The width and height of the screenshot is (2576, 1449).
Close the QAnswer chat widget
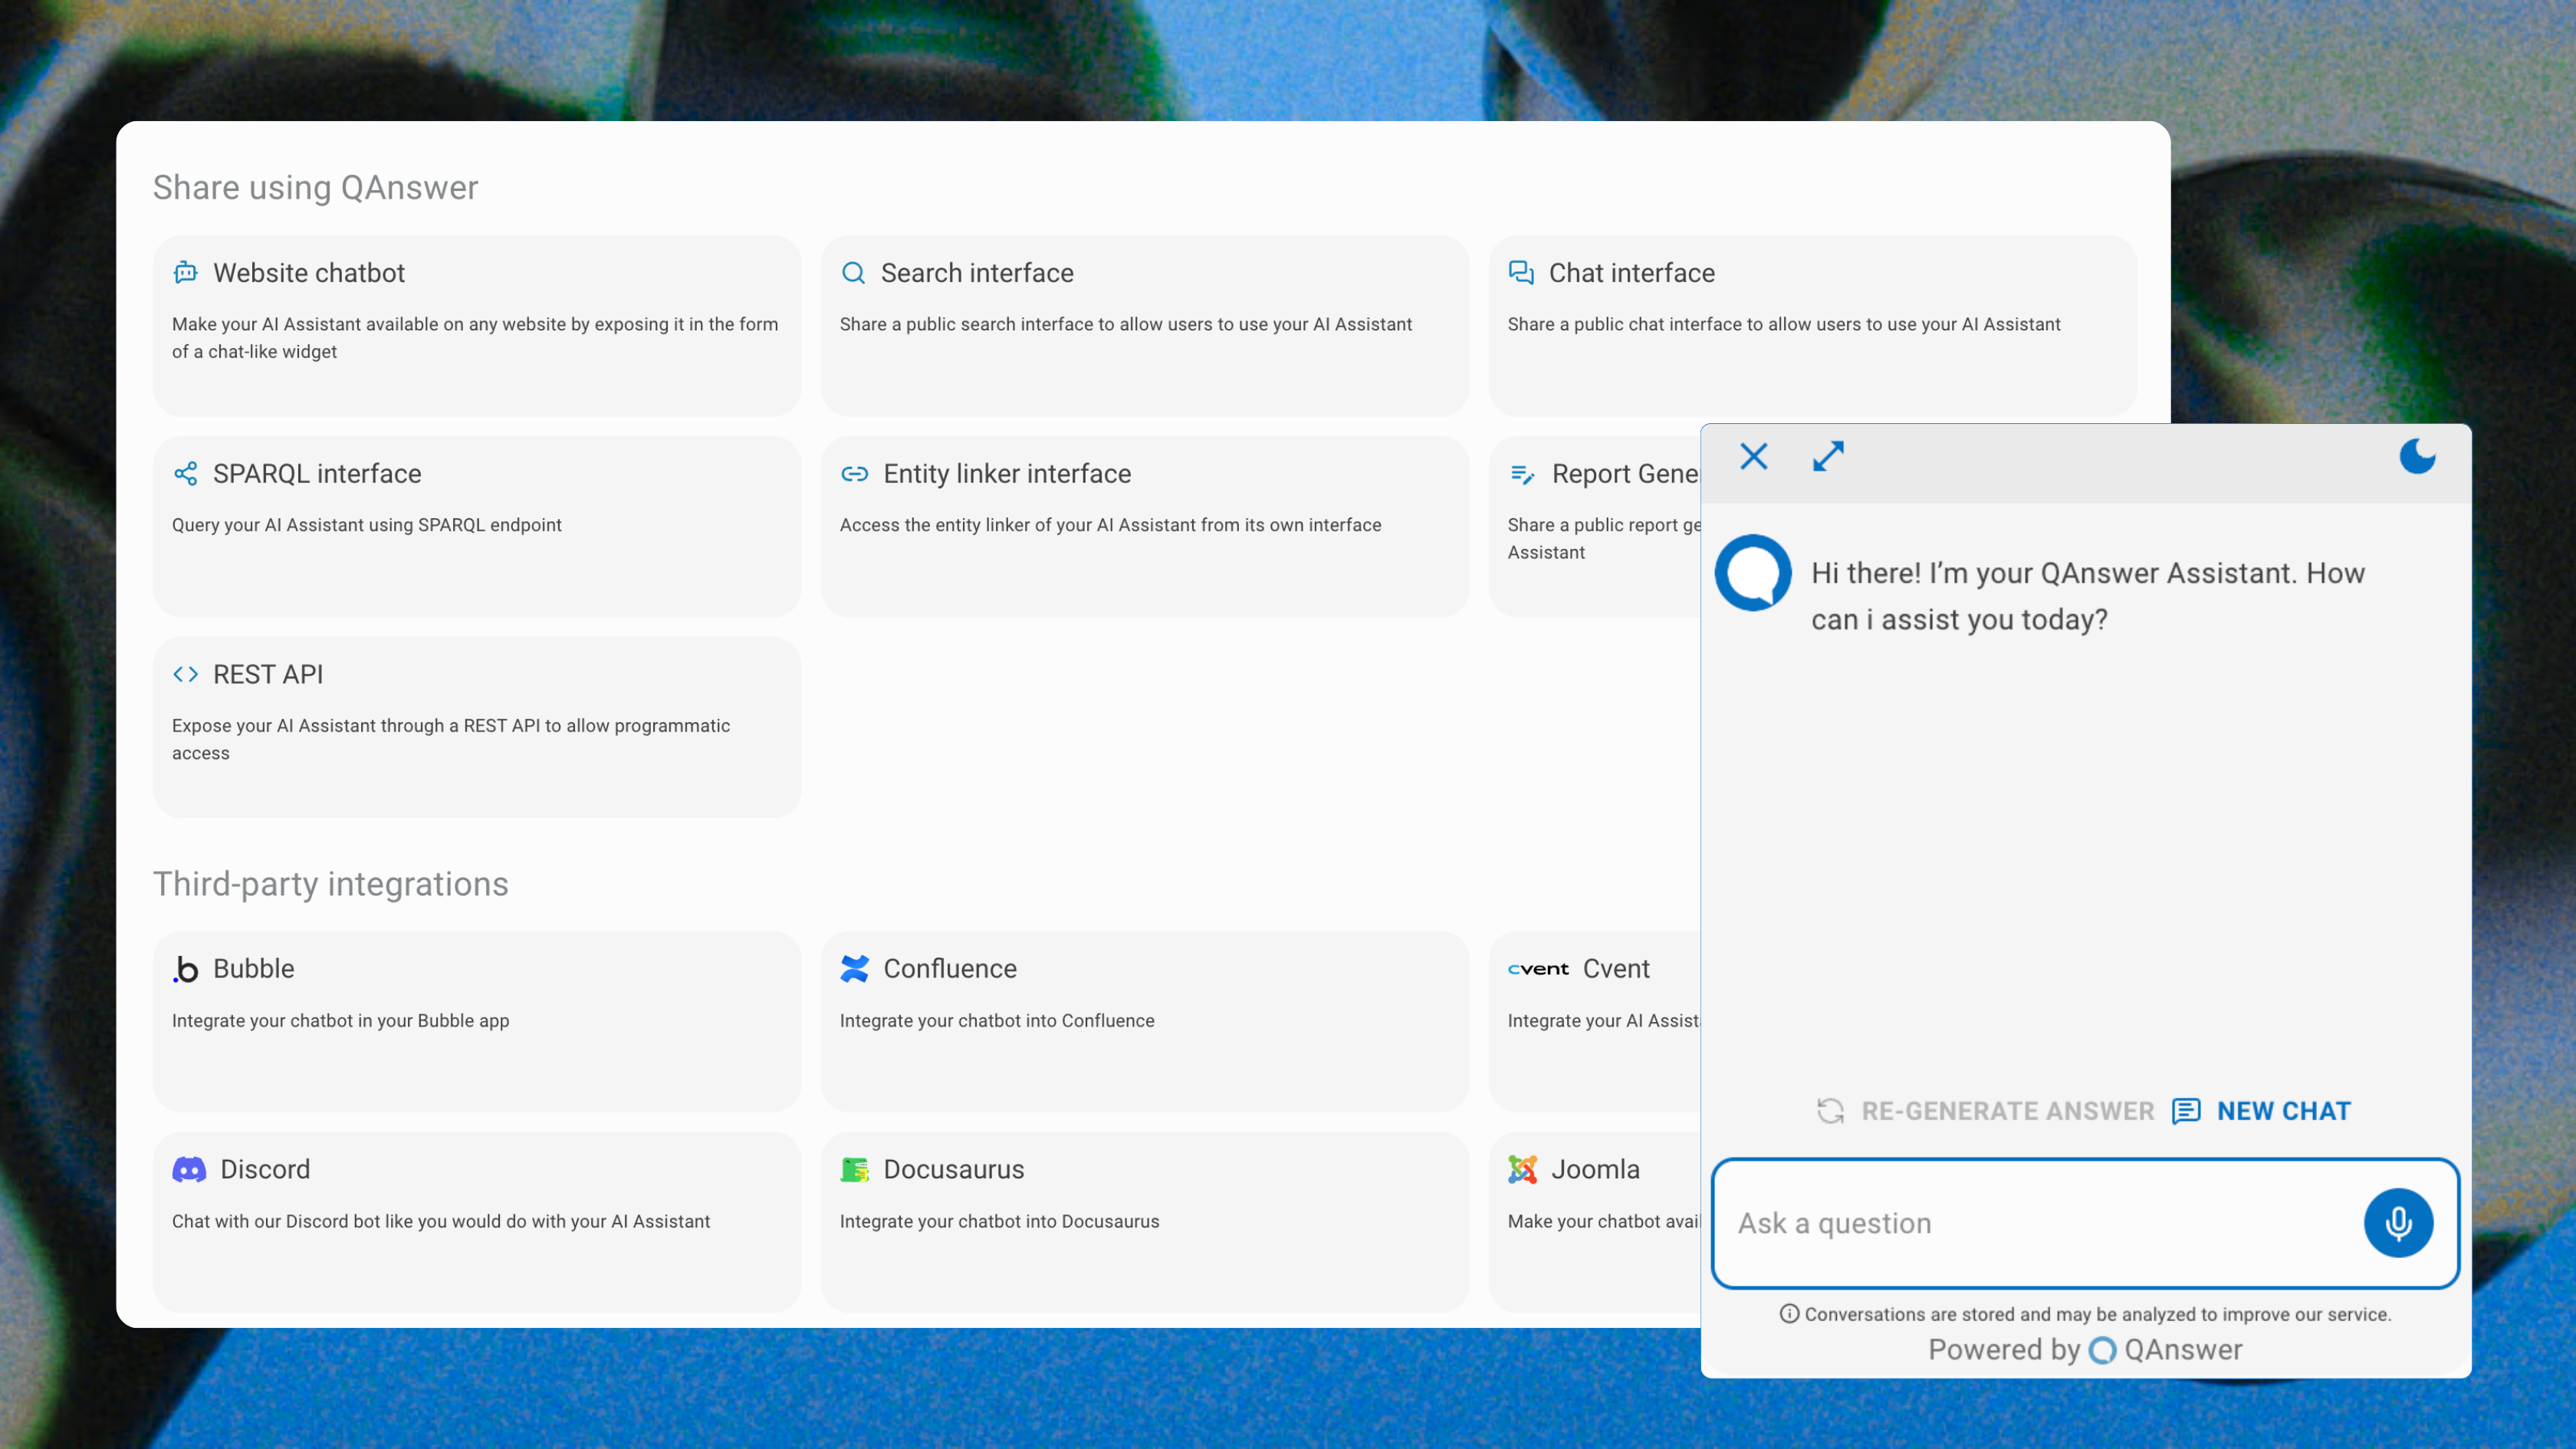pos(1753,456)
